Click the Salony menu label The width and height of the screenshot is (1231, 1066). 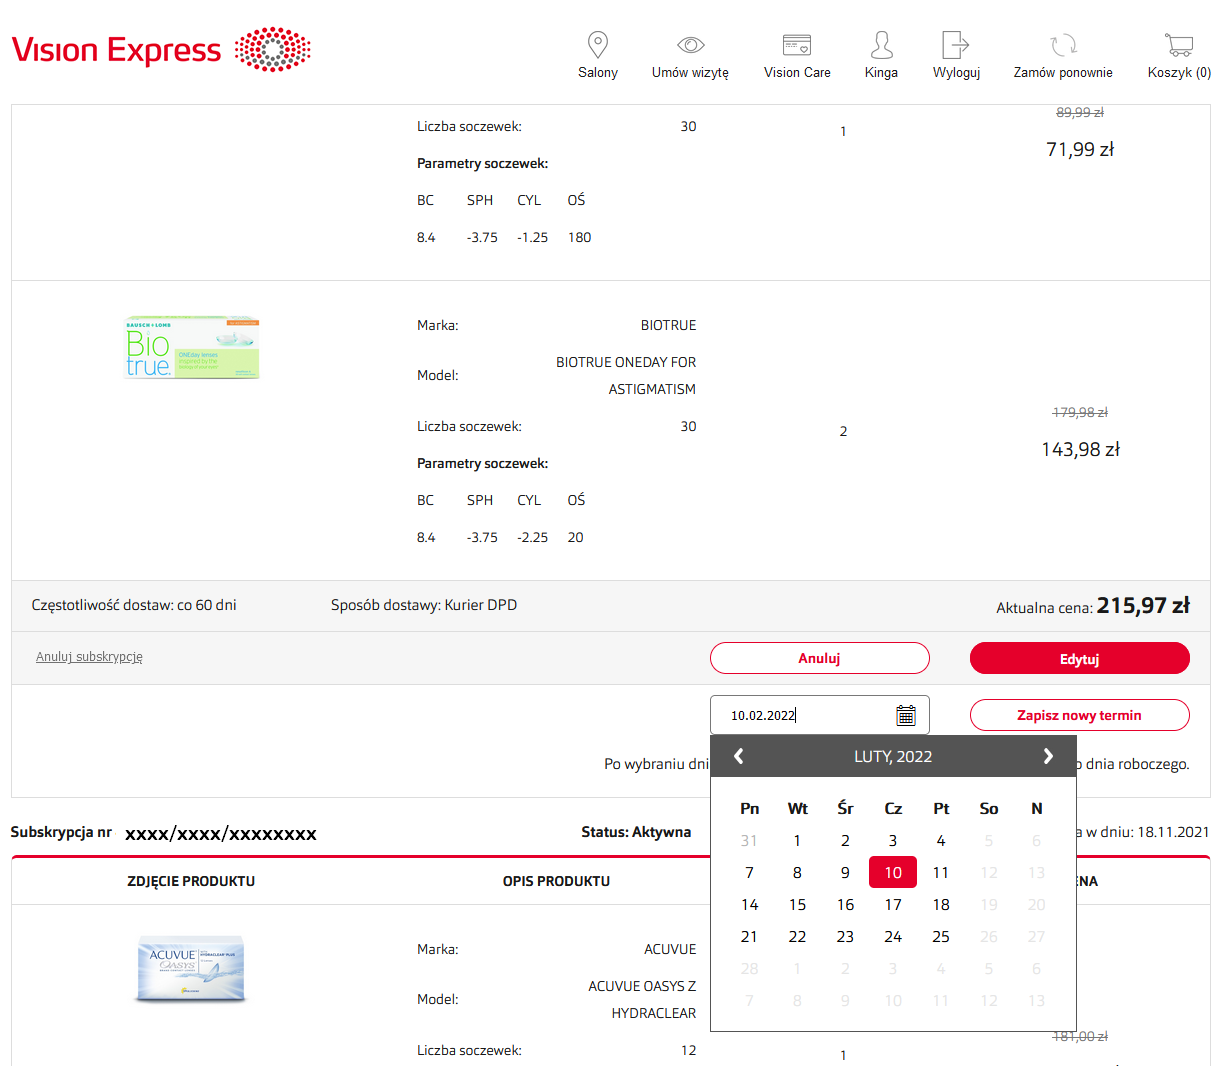[598, 73]
